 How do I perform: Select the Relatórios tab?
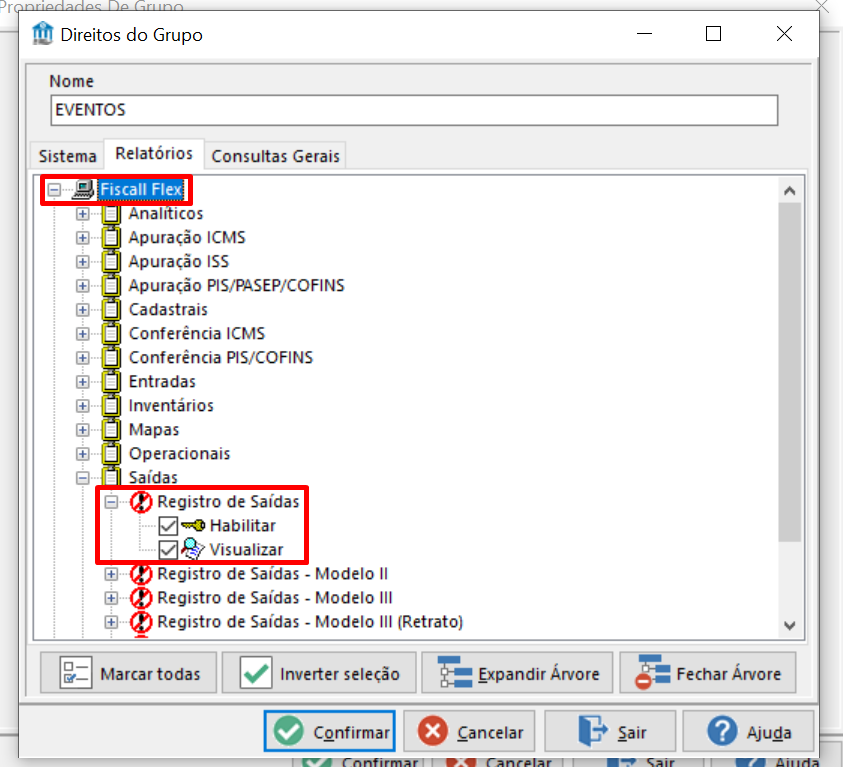(x=154, y=154)
